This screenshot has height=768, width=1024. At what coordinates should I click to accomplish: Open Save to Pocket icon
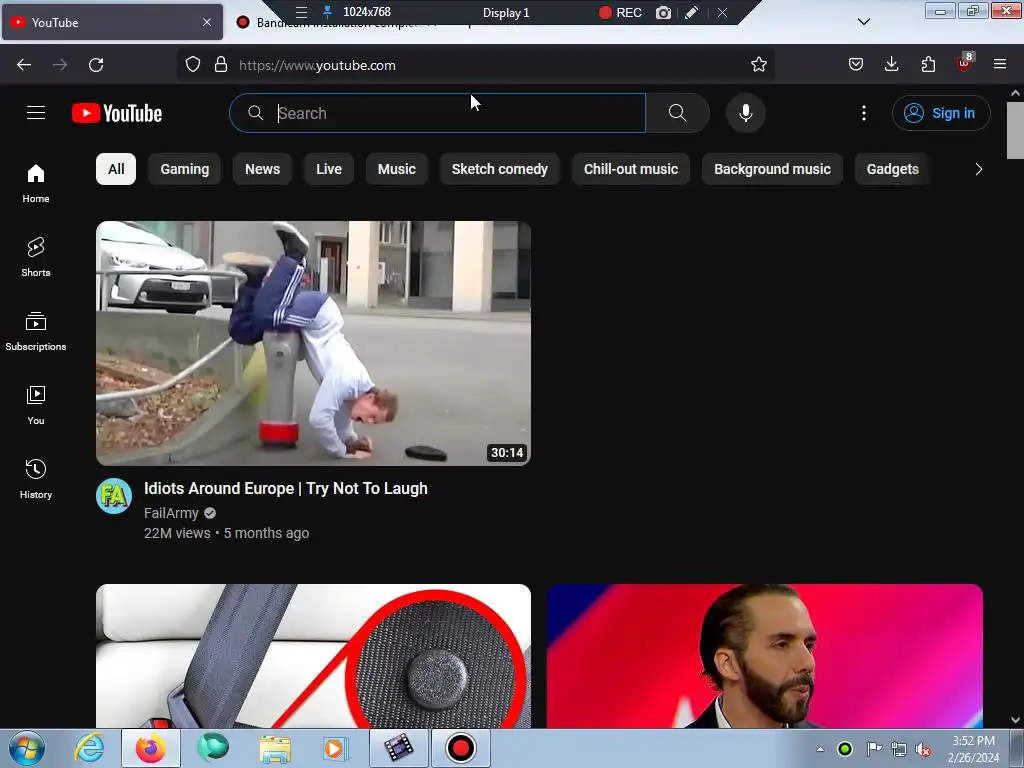pos(856,65)
